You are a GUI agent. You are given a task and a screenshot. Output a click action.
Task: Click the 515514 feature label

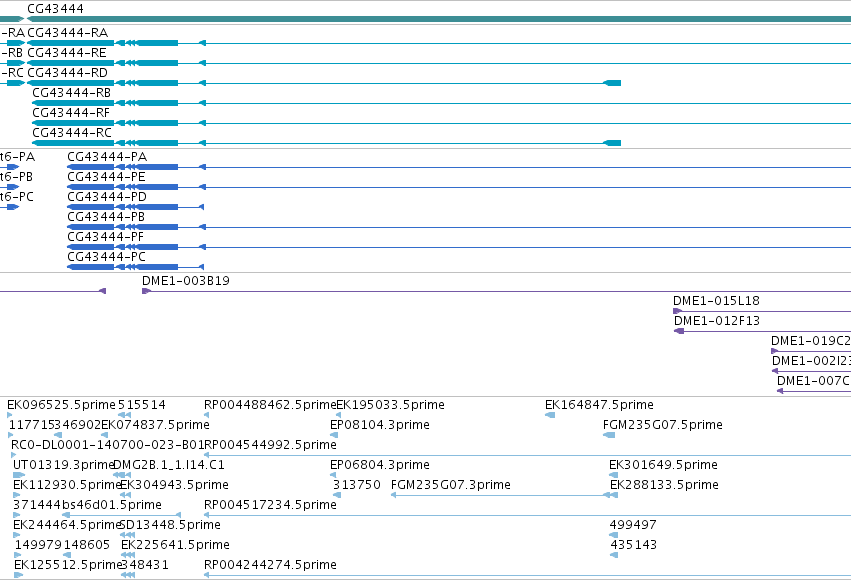click(142, 405)
